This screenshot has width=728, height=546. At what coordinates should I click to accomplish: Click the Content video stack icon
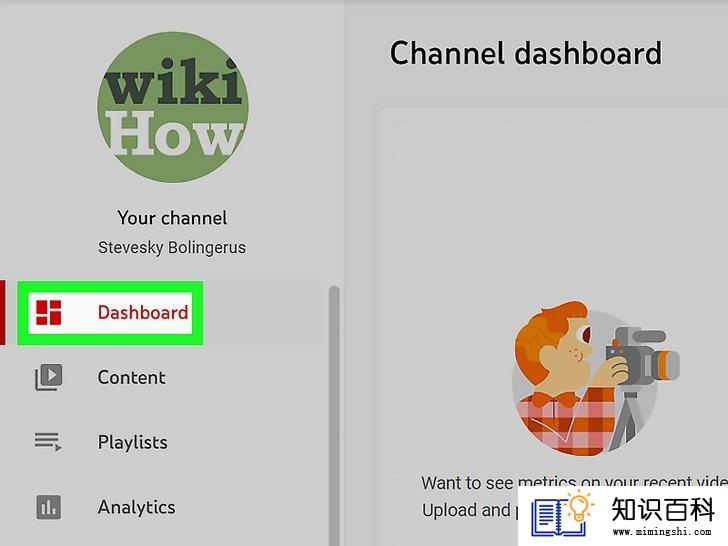[49, 377]
